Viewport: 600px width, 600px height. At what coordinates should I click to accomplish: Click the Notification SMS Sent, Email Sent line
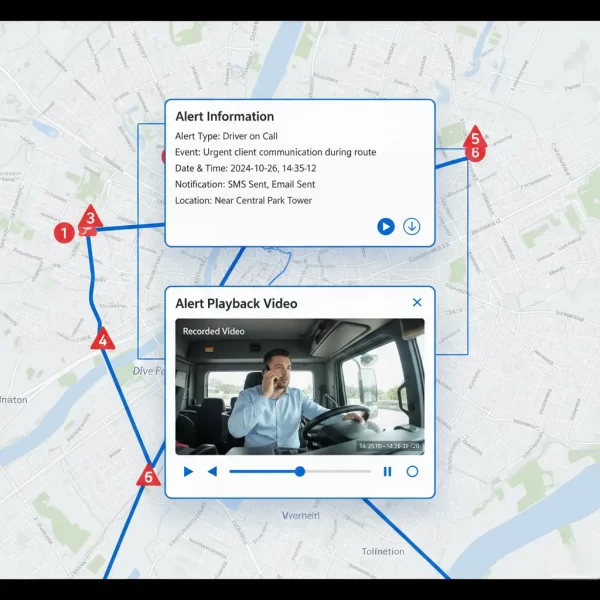click(245, 184)
